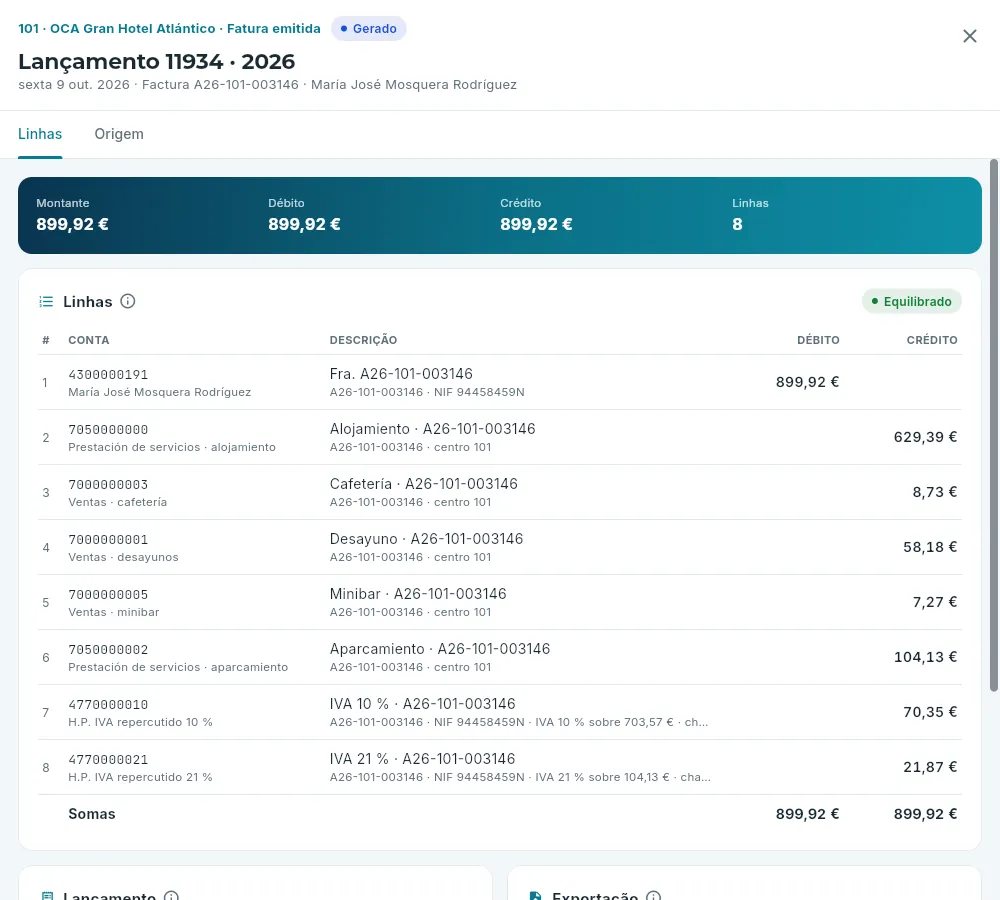Click the Desayuno line description

(426, 538)
